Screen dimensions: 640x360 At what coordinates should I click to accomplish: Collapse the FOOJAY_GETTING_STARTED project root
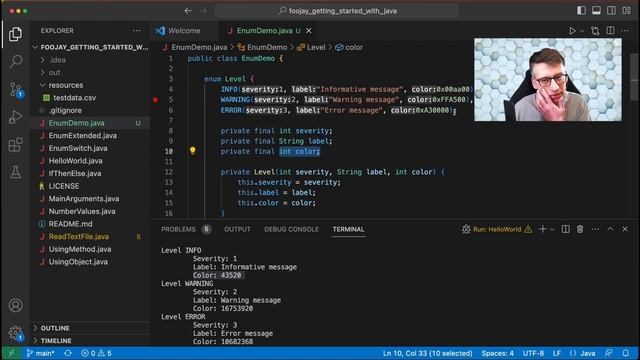(91, 47)
